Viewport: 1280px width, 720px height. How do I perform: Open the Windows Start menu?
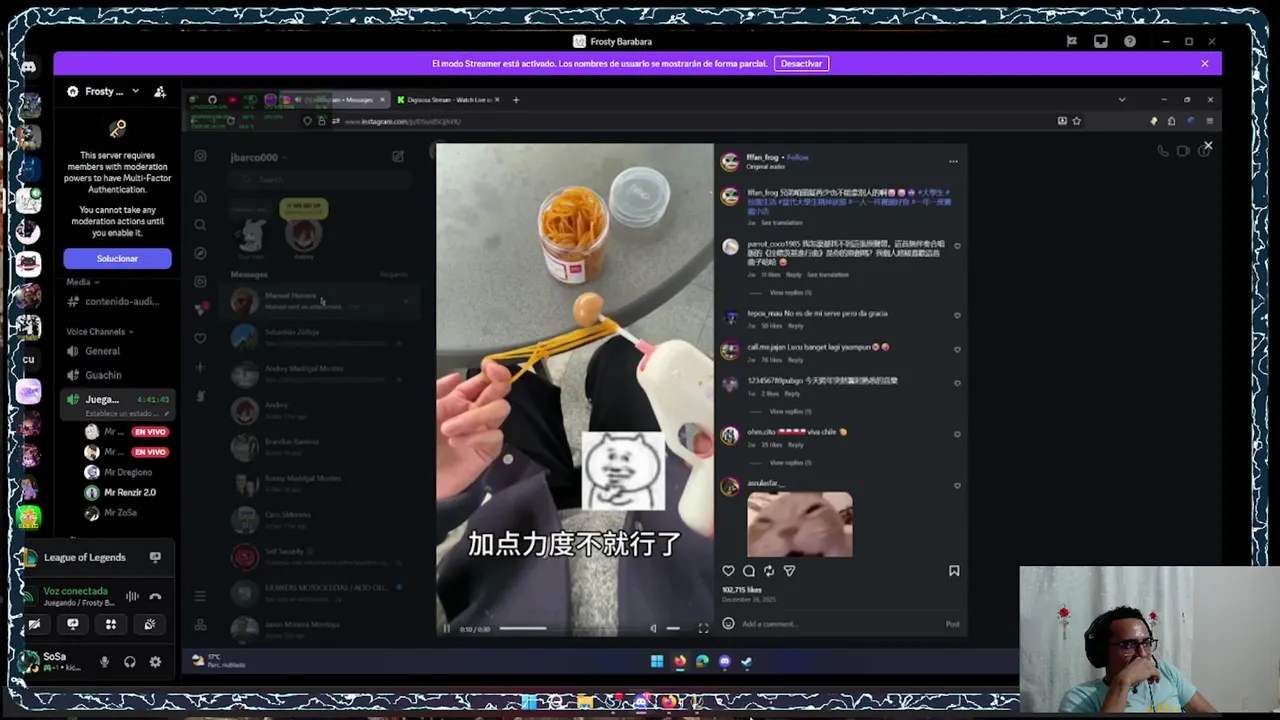tap(657, 661)
